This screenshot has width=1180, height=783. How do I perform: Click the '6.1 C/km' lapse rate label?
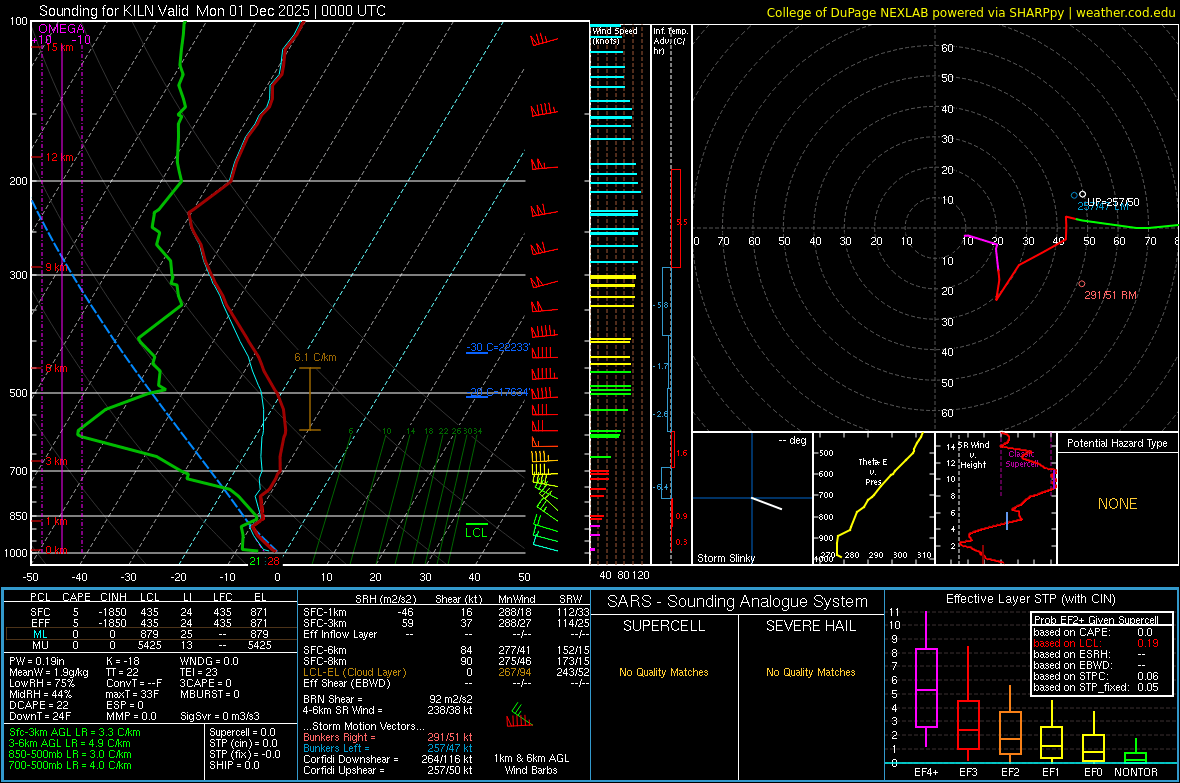pyautogui.click(x=315, y=358)
